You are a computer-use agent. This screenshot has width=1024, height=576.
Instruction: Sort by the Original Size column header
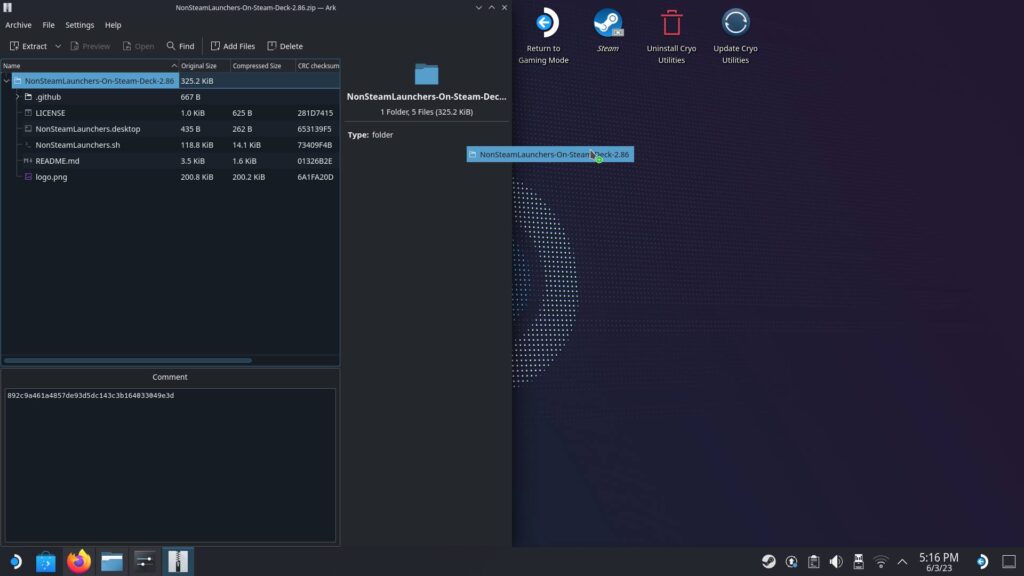(x=199, y=66)
